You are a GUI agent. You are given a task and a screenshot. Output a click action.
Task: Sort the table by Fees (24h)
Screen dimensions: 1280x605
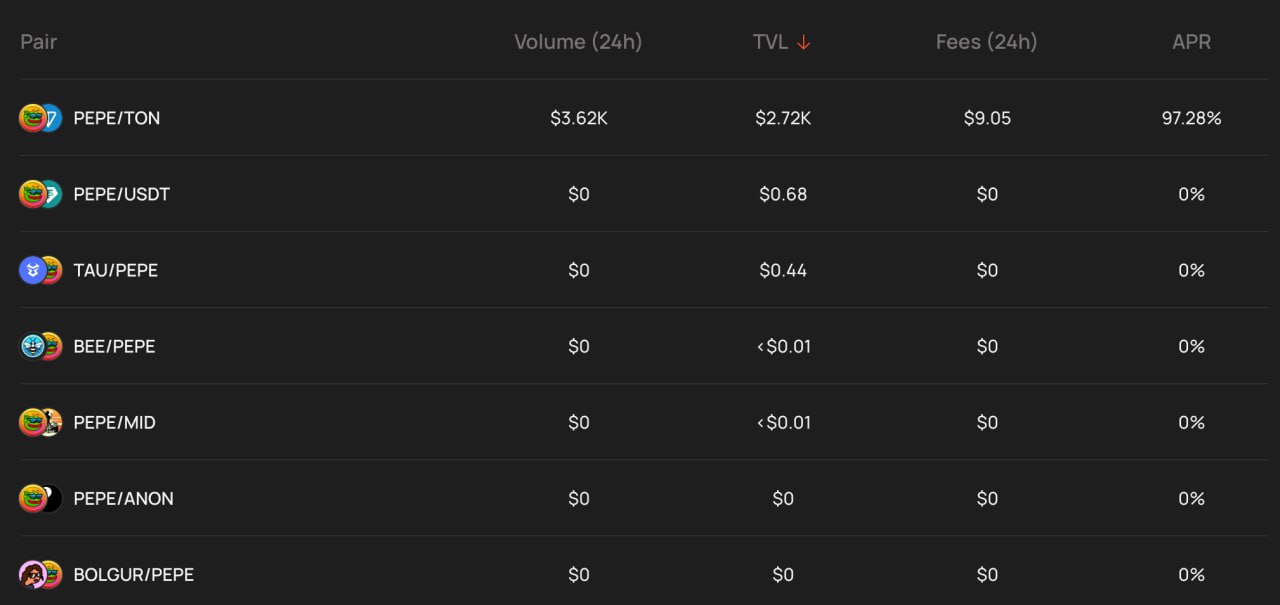(986, 42)
